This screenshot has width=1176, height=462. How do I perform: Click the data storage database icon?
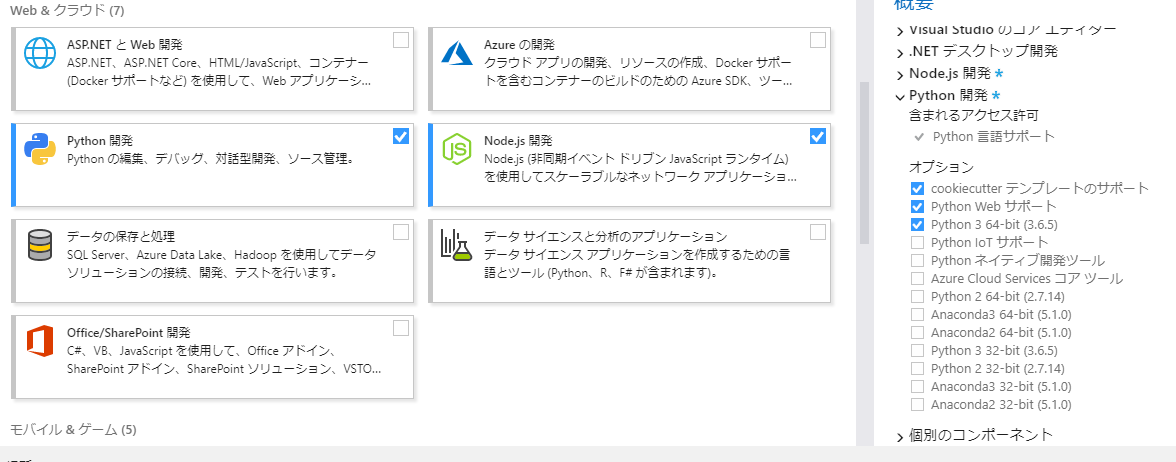click(40, 245)
